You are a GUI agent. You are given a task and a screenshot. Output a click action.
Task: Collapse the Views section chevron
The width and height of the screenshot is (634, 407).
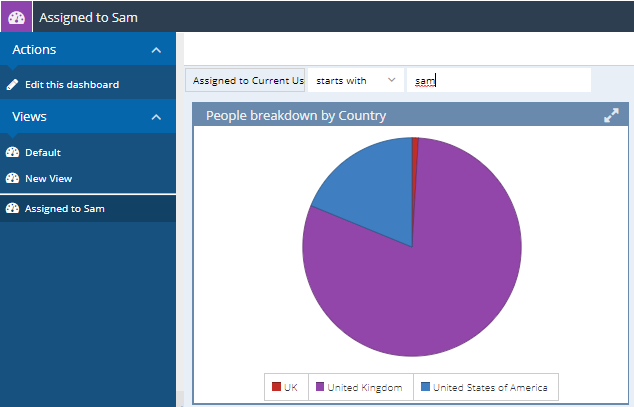(156, 117)
